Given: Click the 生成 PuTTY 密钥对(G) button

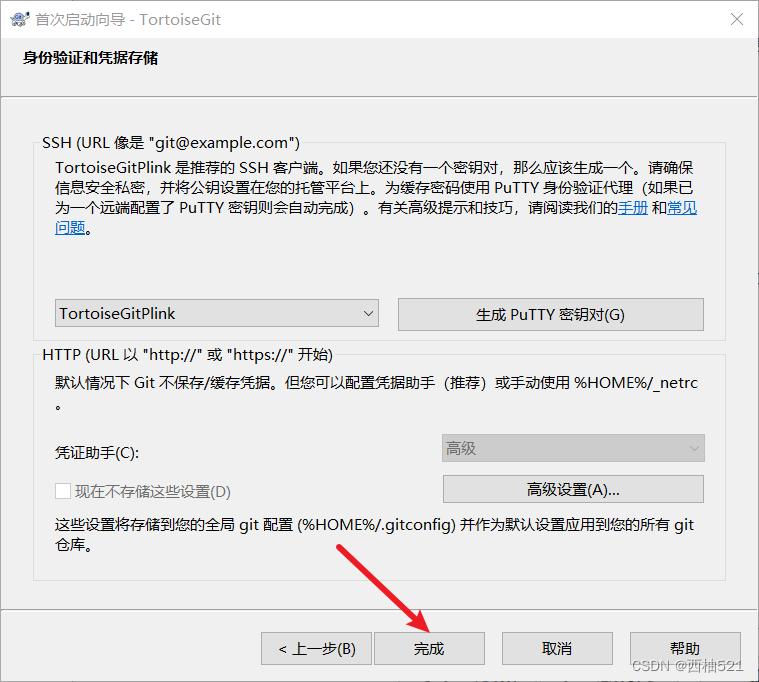Looking at the screenshot, I should point(550,314).
